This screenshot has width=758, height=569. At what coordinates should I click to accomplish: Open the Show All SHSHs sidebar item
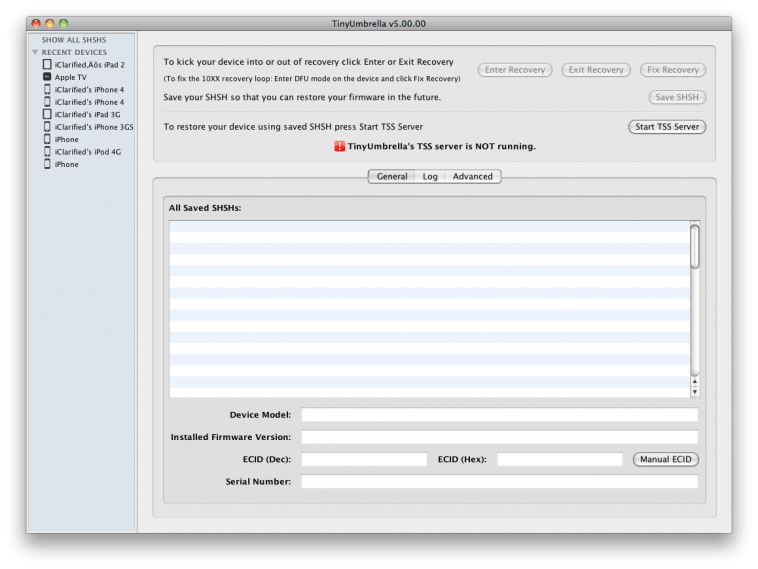point(73,40)
